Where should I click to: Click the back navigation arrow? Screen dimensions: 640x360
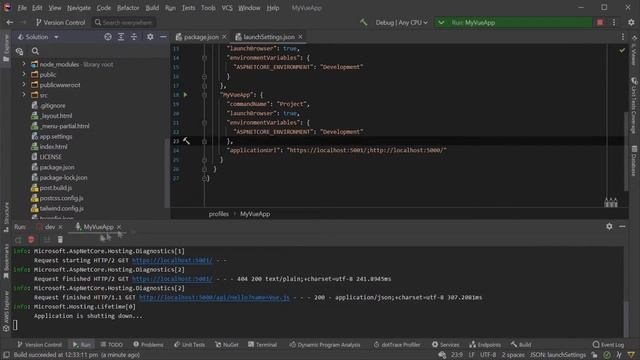click(10, 22)
